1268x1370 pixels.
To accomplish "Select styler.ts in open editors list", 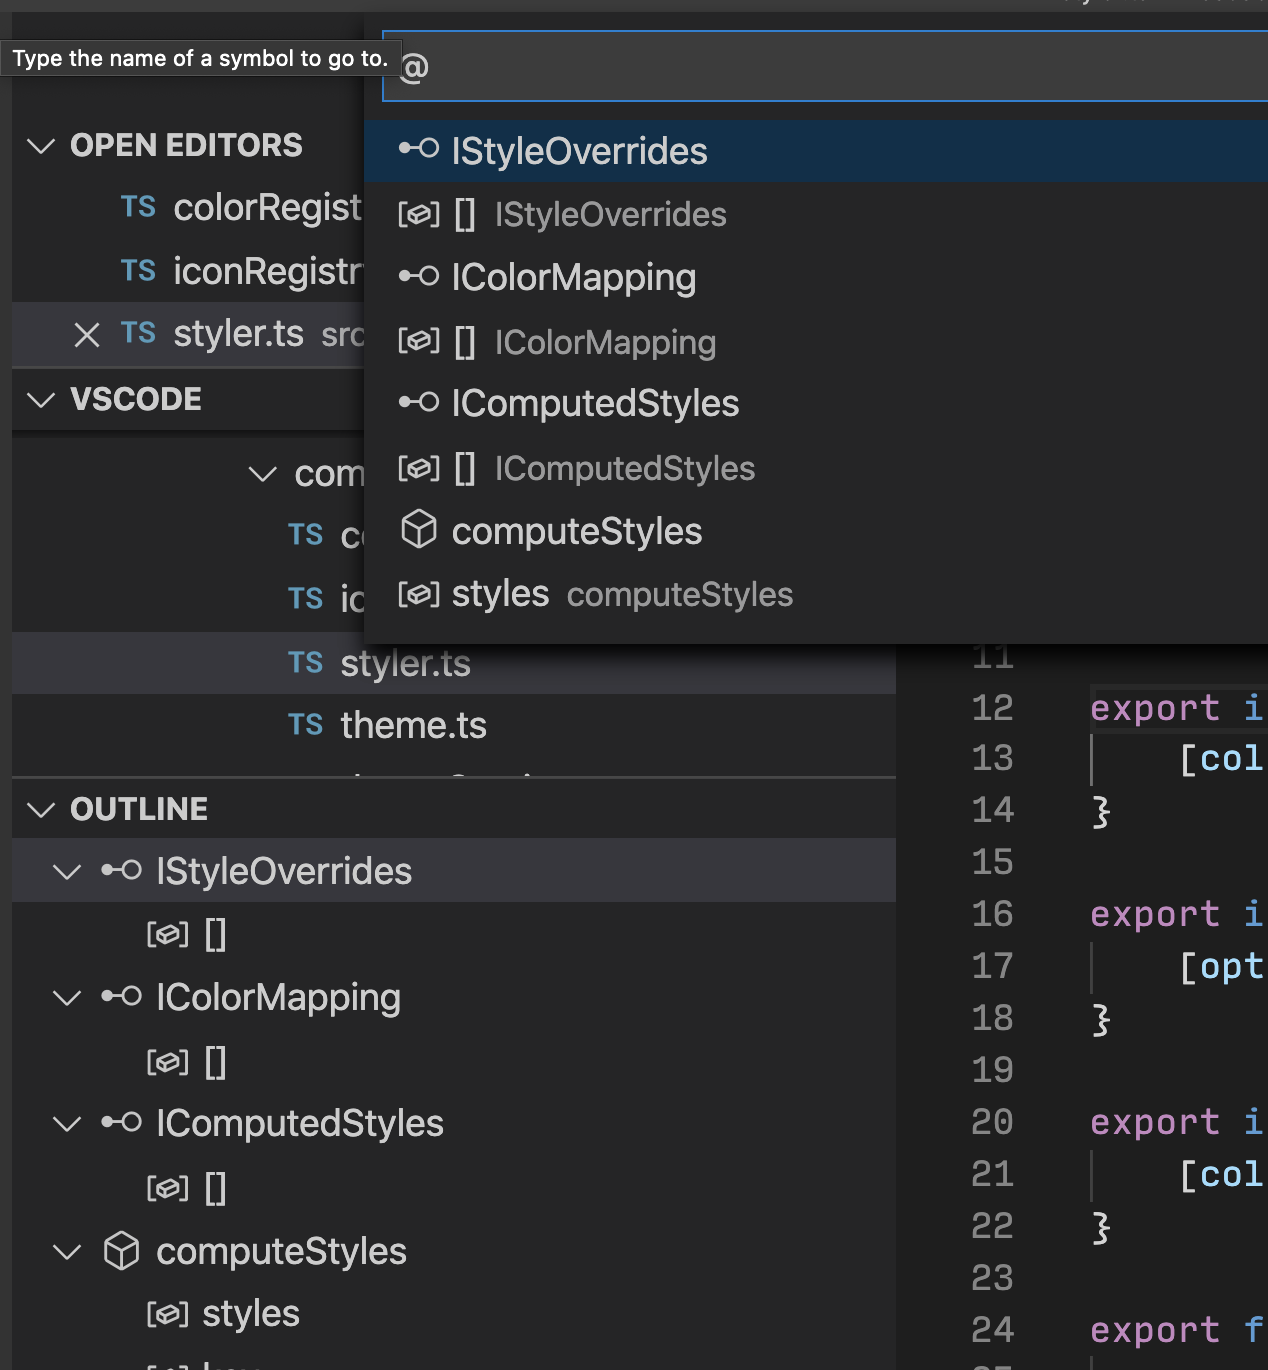I will click(x=188, y=334).
